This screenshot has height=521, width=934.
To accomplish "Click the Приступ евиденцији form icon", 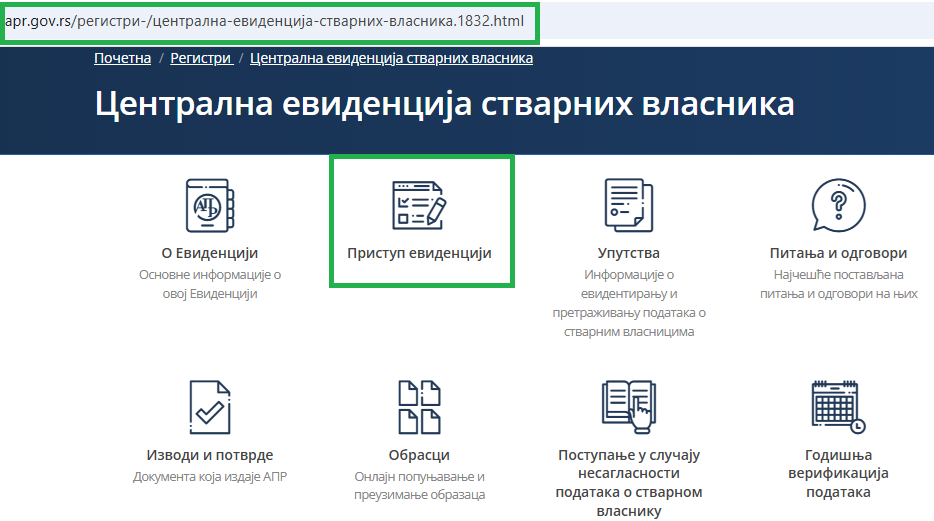I will [419, 205].
